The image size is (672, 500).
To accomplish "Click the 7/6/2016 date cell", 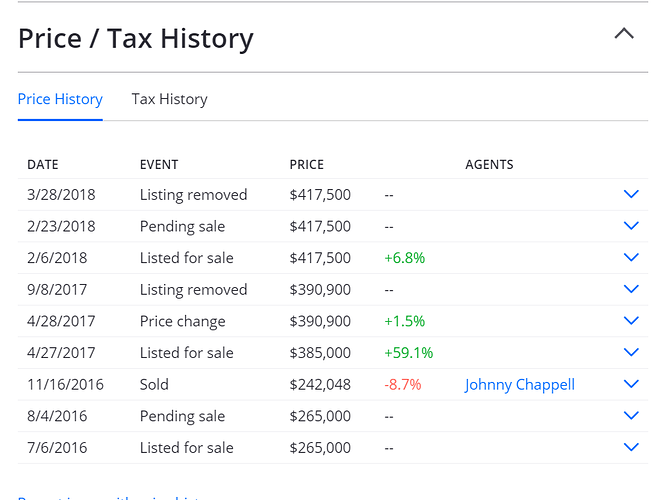I will pyautogui.click(x=57, y=448).
